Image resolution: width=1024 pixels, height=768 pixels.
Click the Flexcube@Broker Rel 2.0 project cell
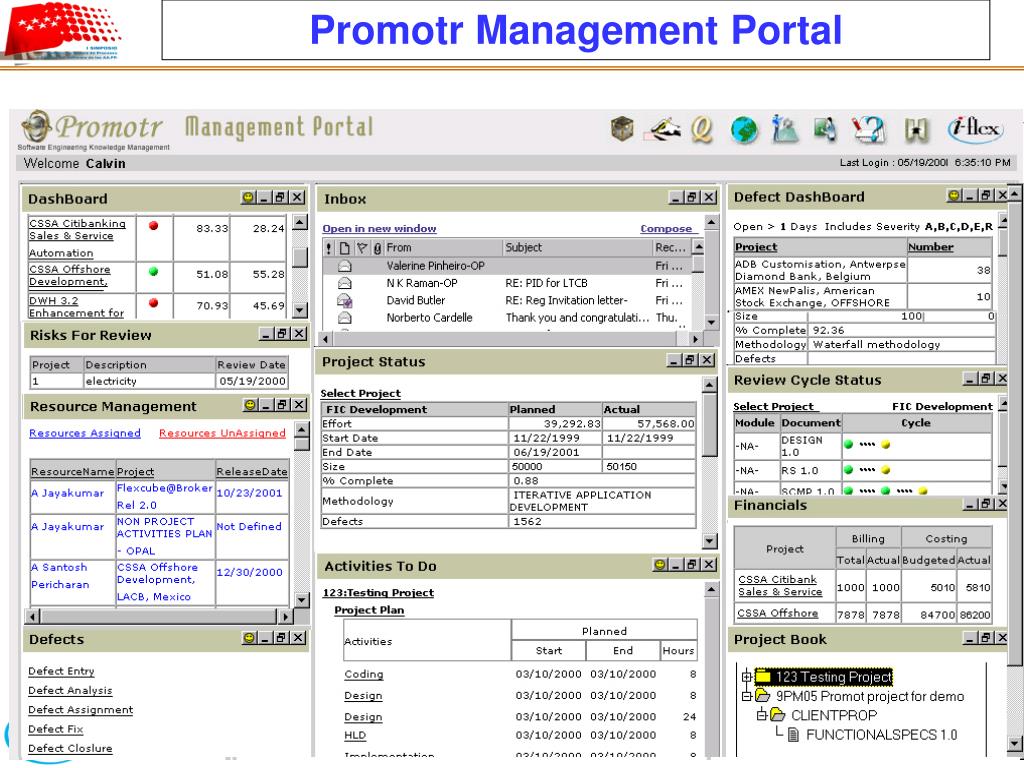pos(165,496)
